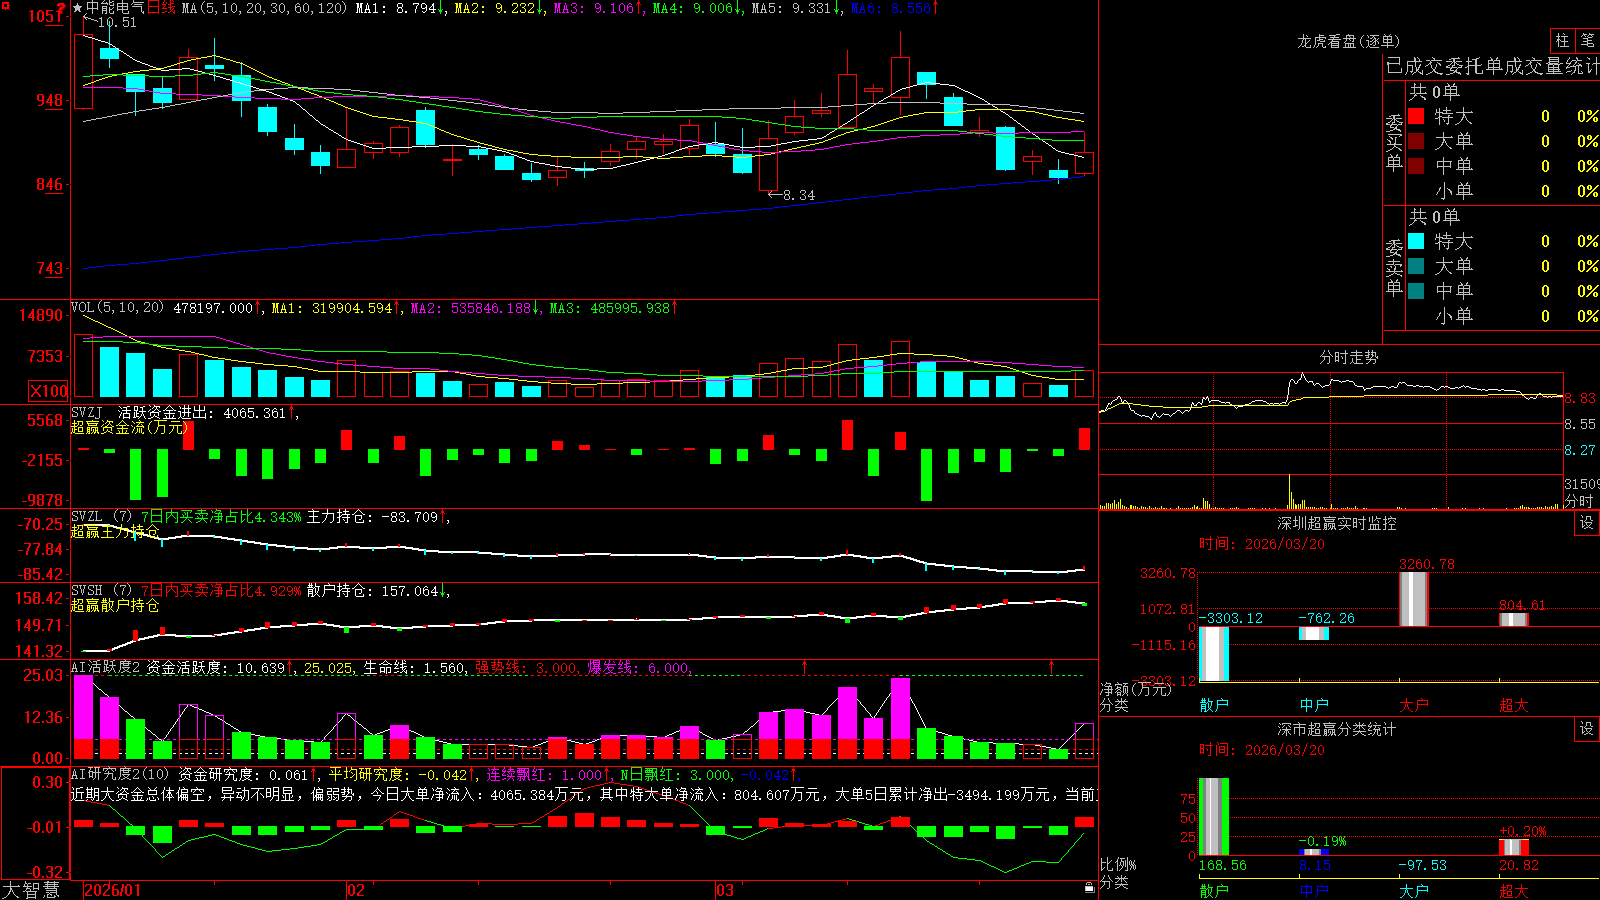Click the 大智慧 label at bottom-left

point(31,890)
